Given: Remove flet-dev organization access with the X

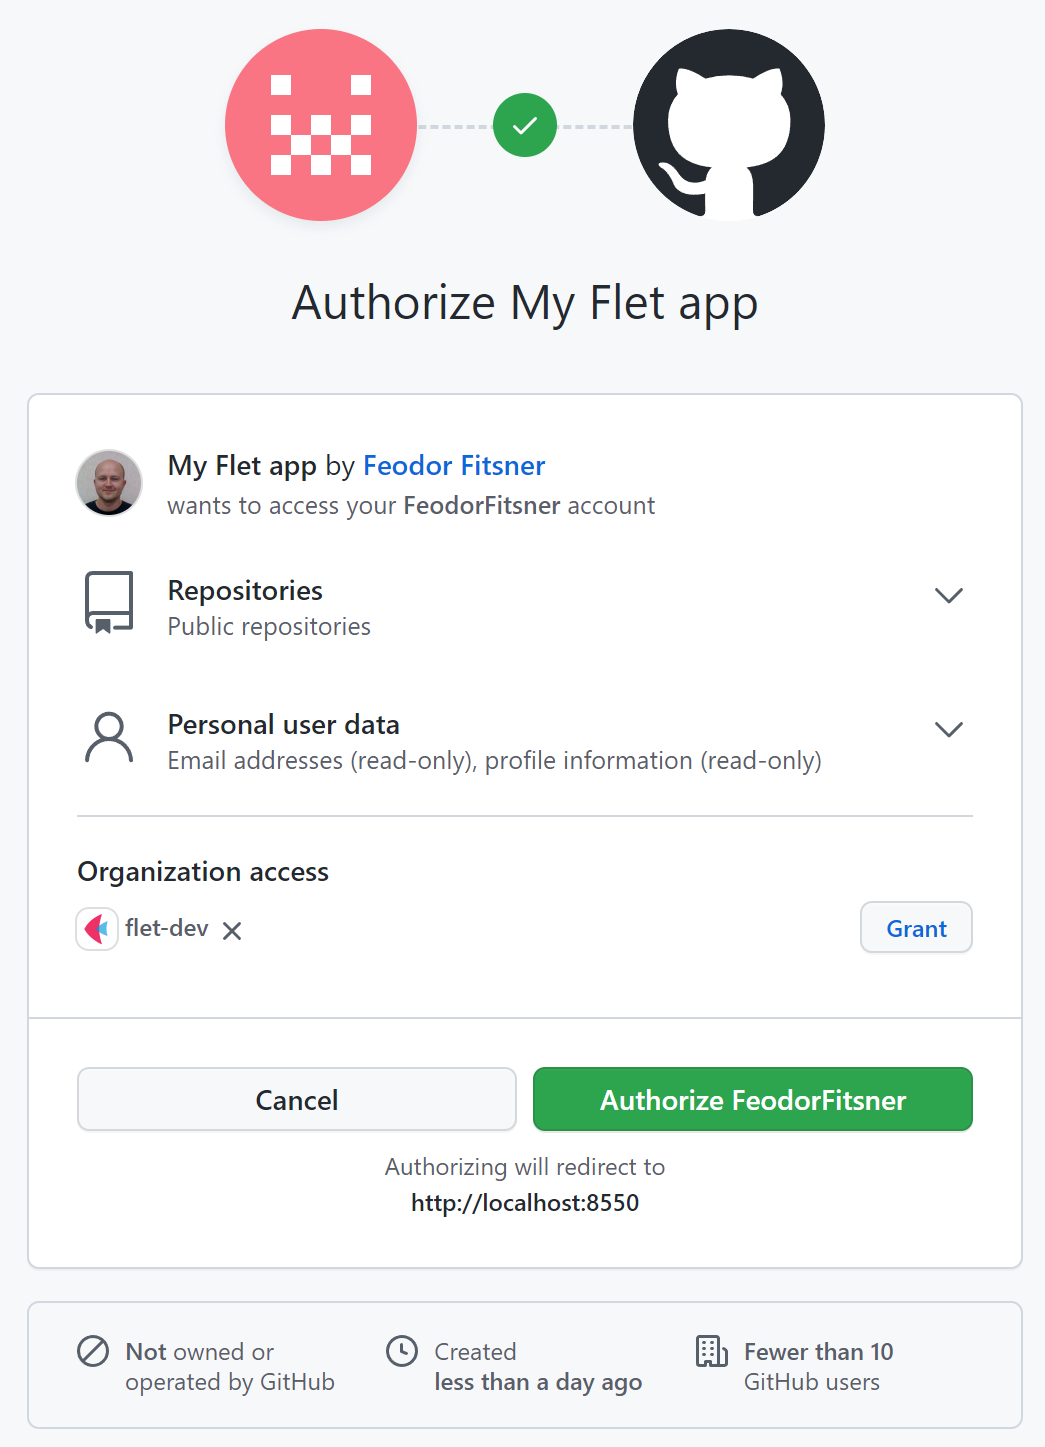Looking at the screenshot, I should [231, 930].
